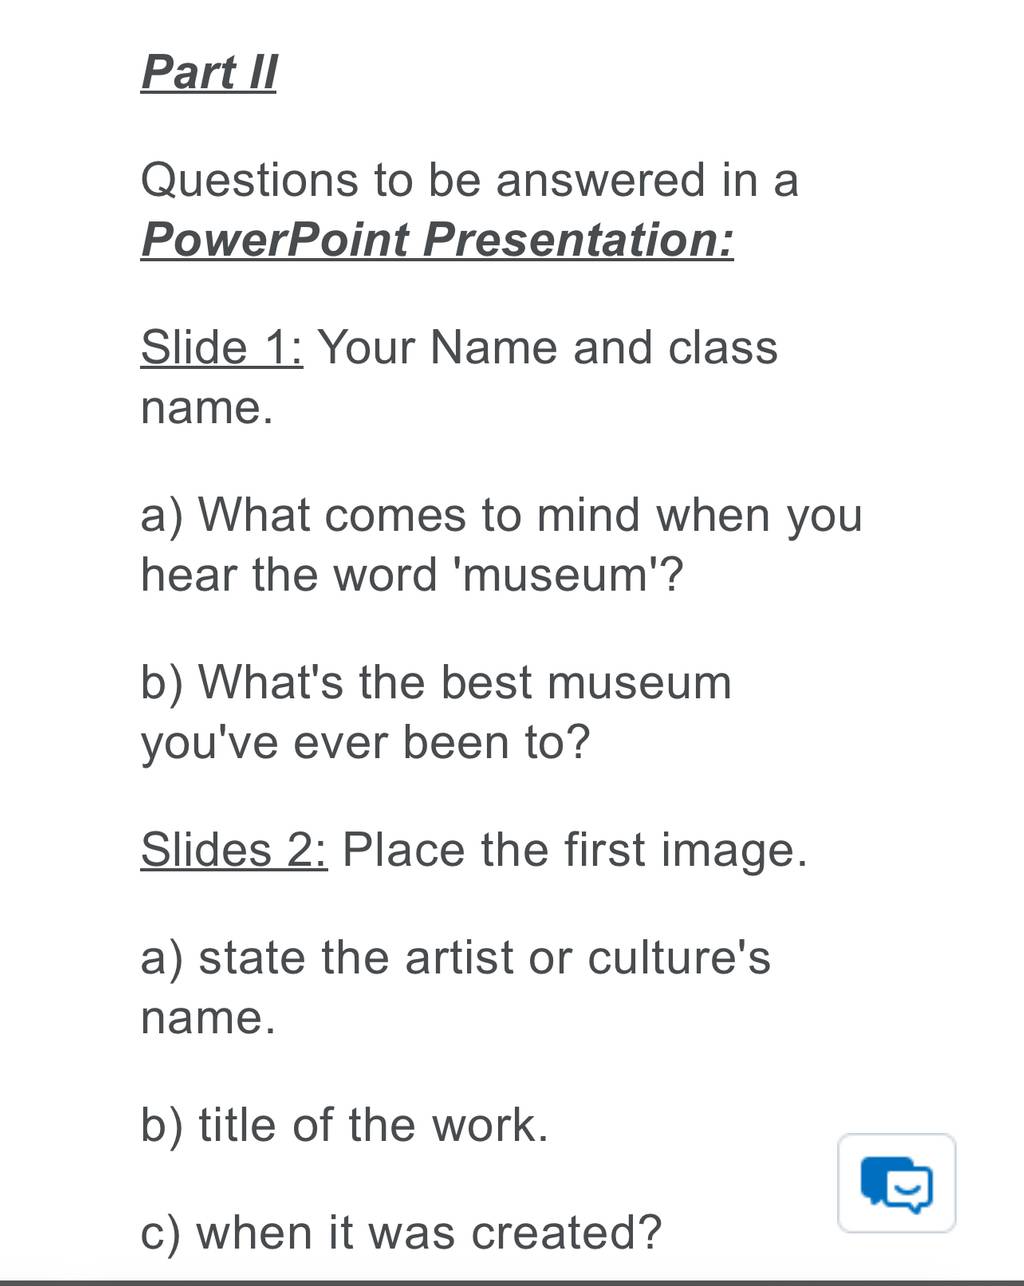This screenshot has height=1286, width=1024.
Task: Select the underlined 'PowerPoint Presentation:' text
Action: (x=437, y=240)
